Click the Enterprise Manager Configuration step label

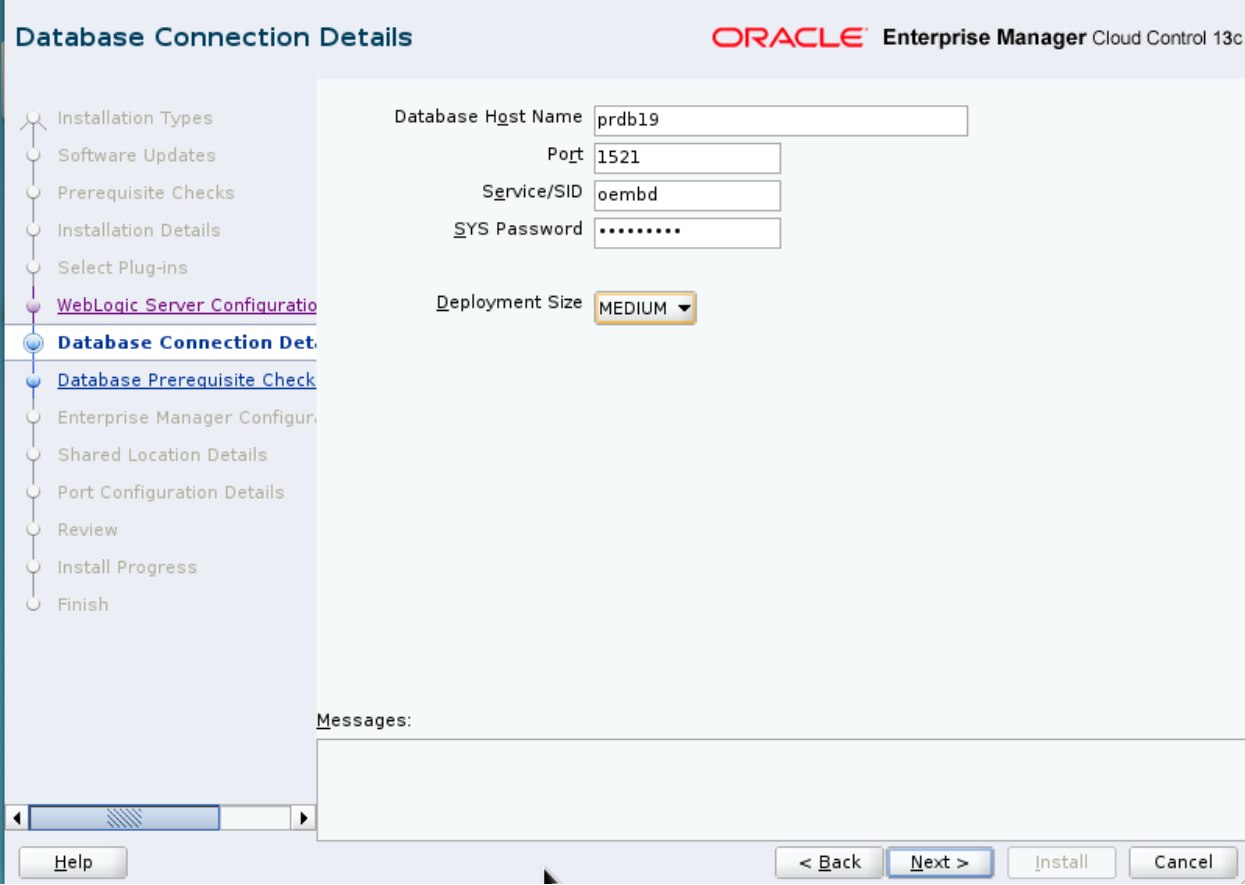(186, 417)
